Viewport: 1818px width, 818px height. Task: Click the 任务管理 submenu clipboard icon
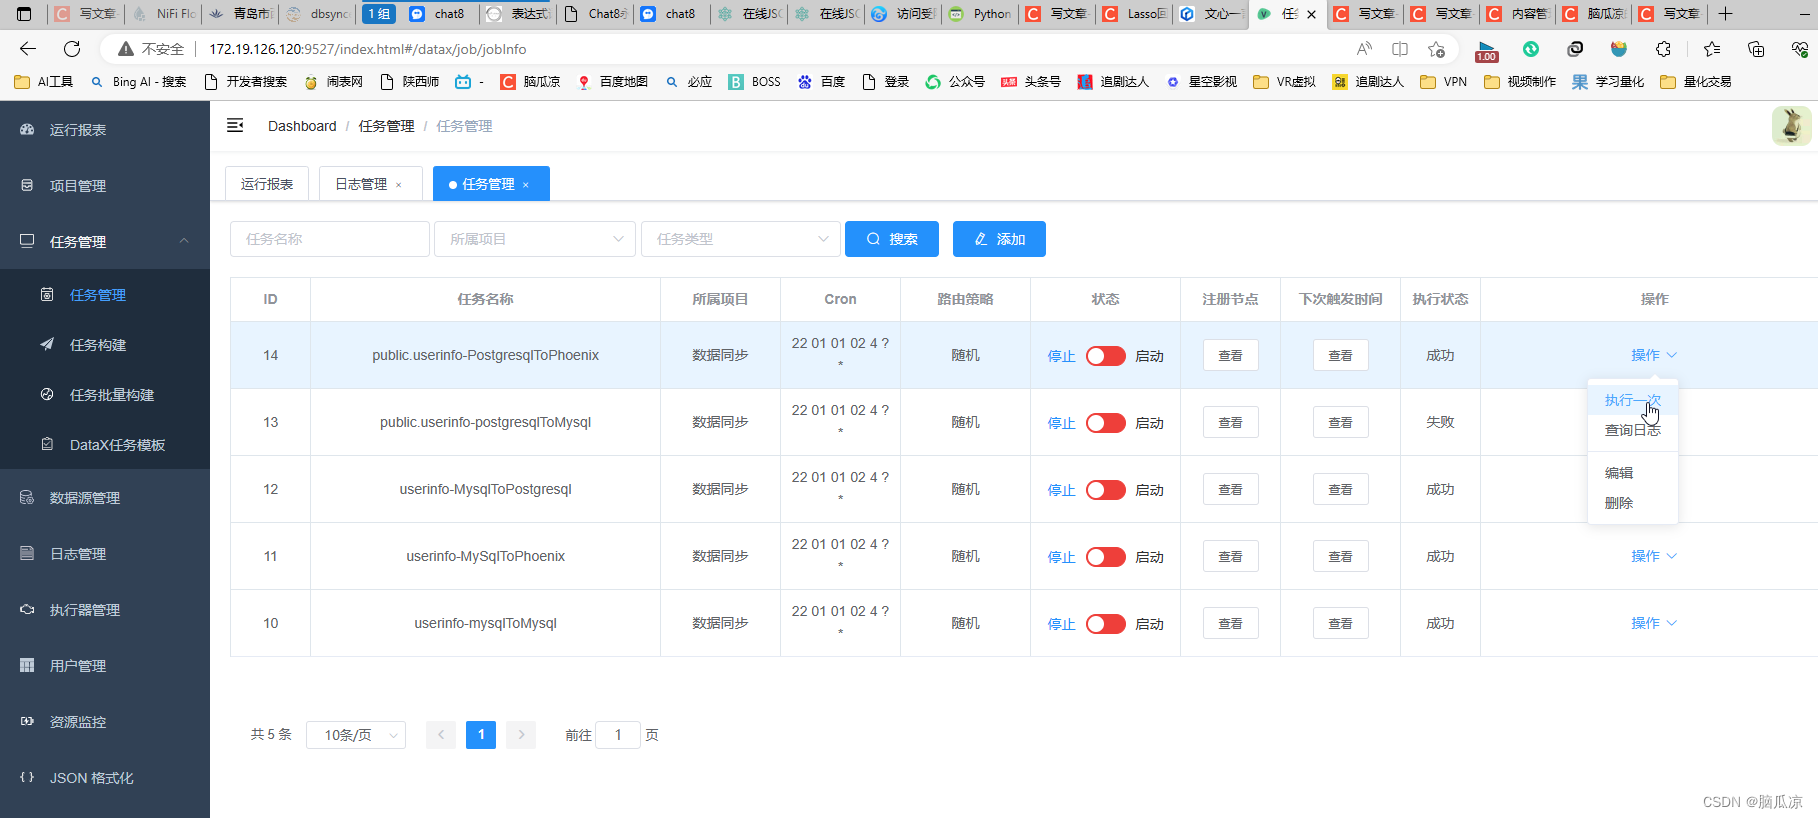[x=47, y=295]
